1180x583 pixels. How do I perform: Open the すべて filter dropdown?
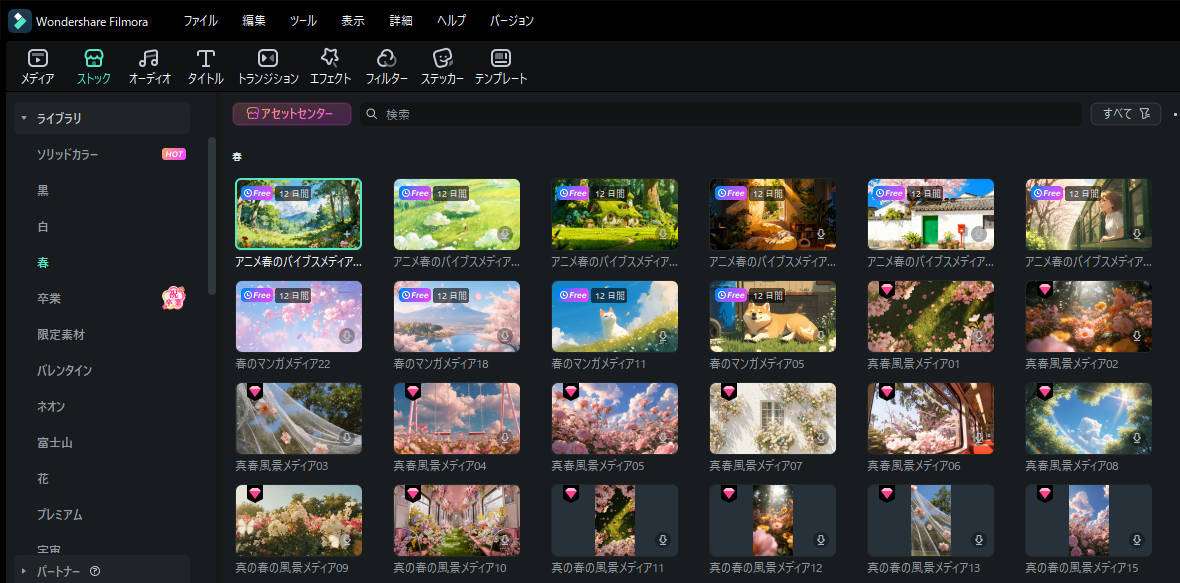click(1125, 114)
